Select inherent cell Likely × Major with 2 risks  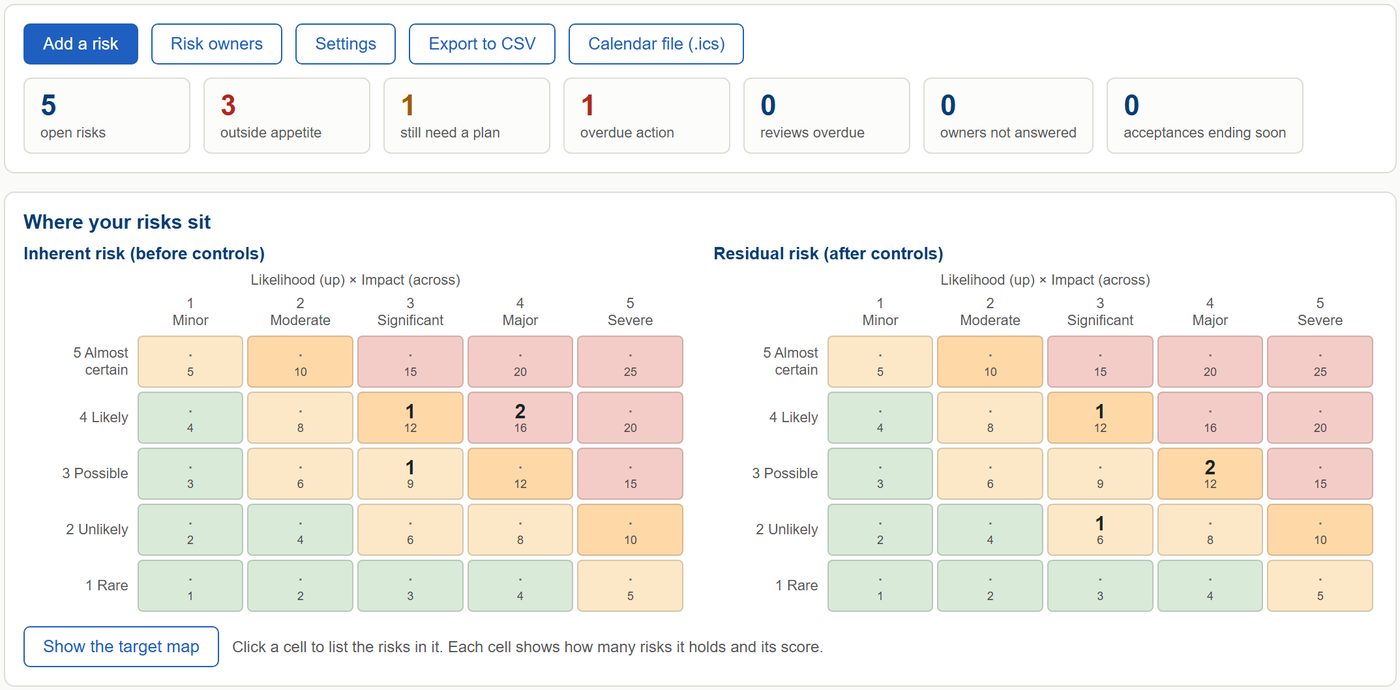coord(520,418)
